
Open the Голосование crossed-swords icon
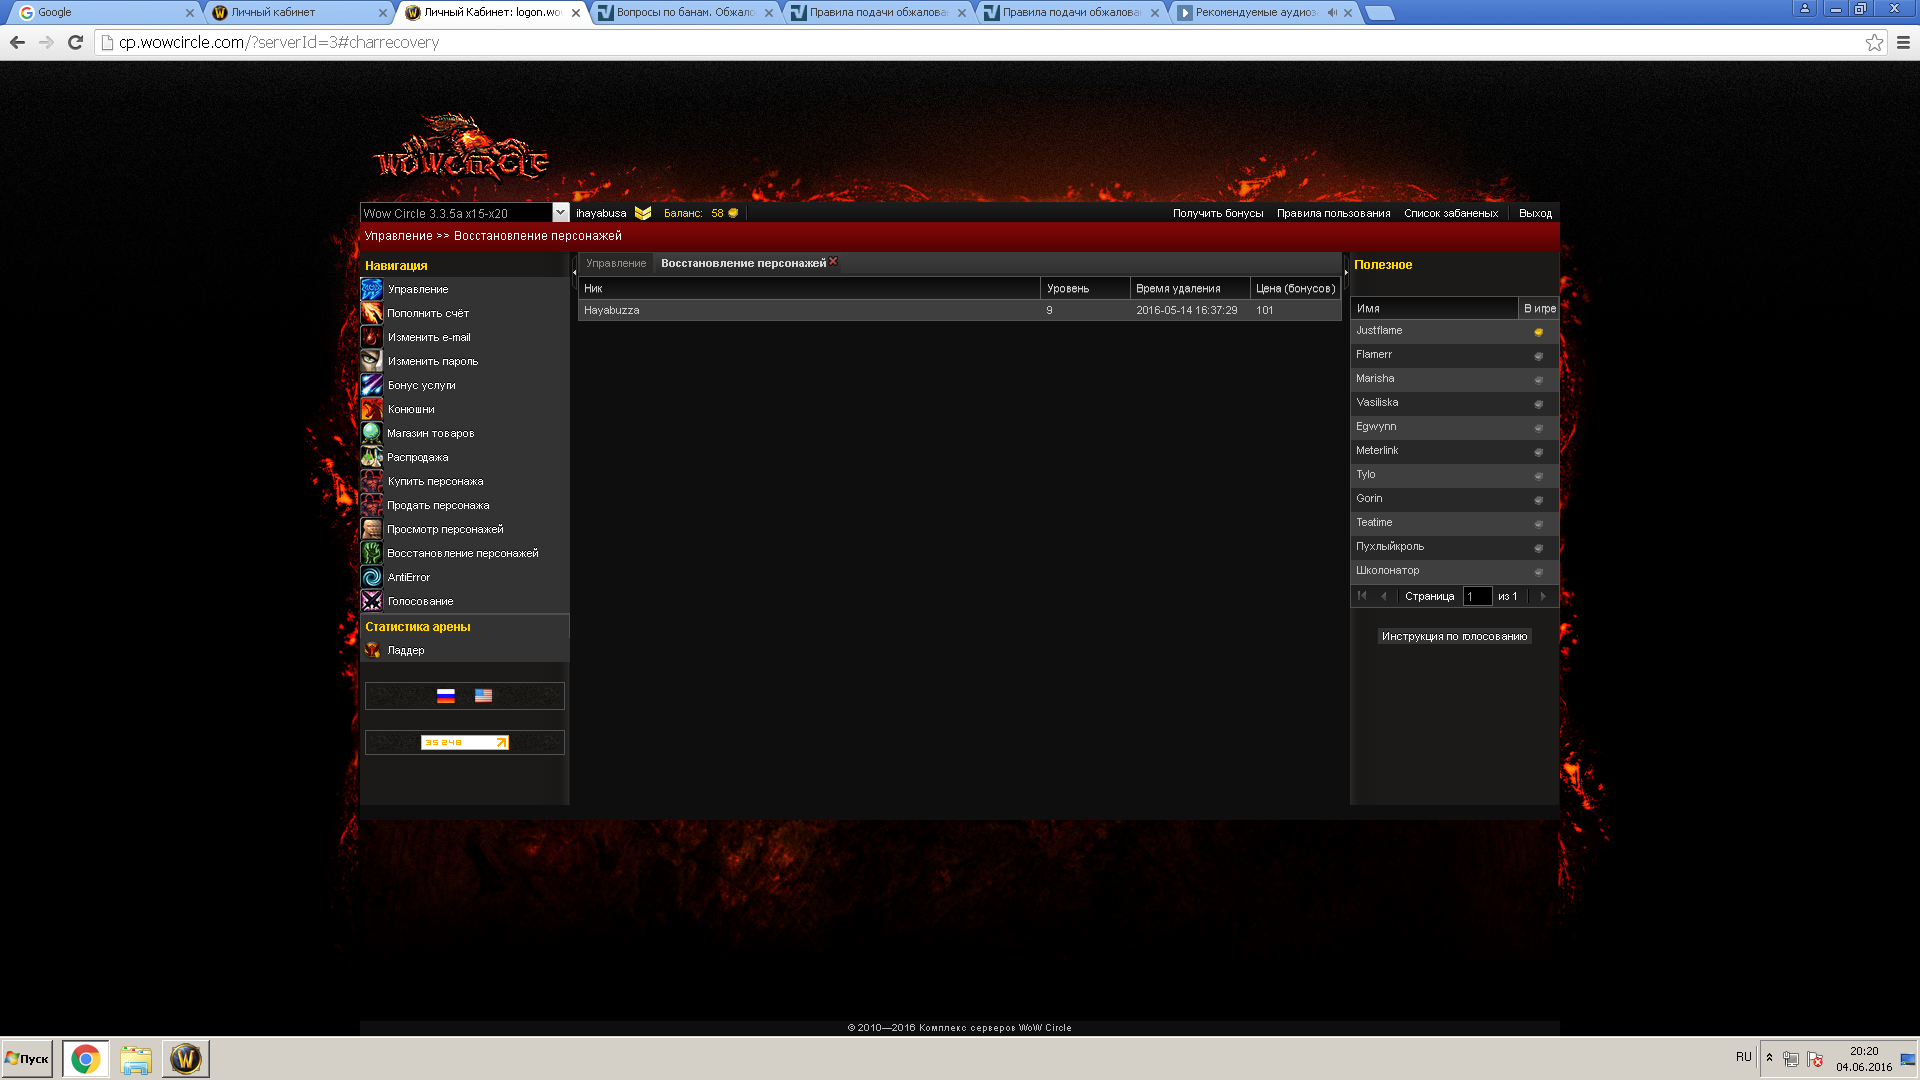[371, 601]
